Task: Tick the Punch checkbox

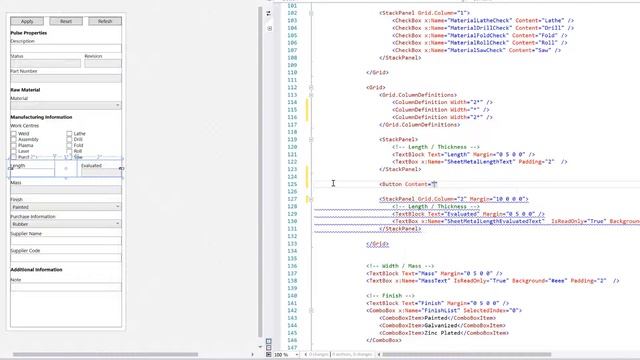Action: click(13, 157)
